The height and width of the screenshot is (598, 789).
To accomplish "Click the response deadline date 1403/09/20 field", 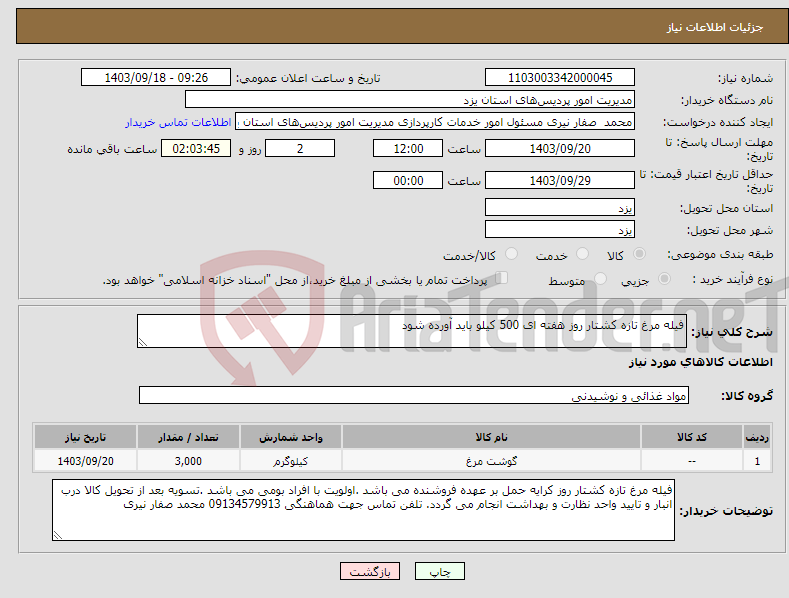I will tap(560, 148).
